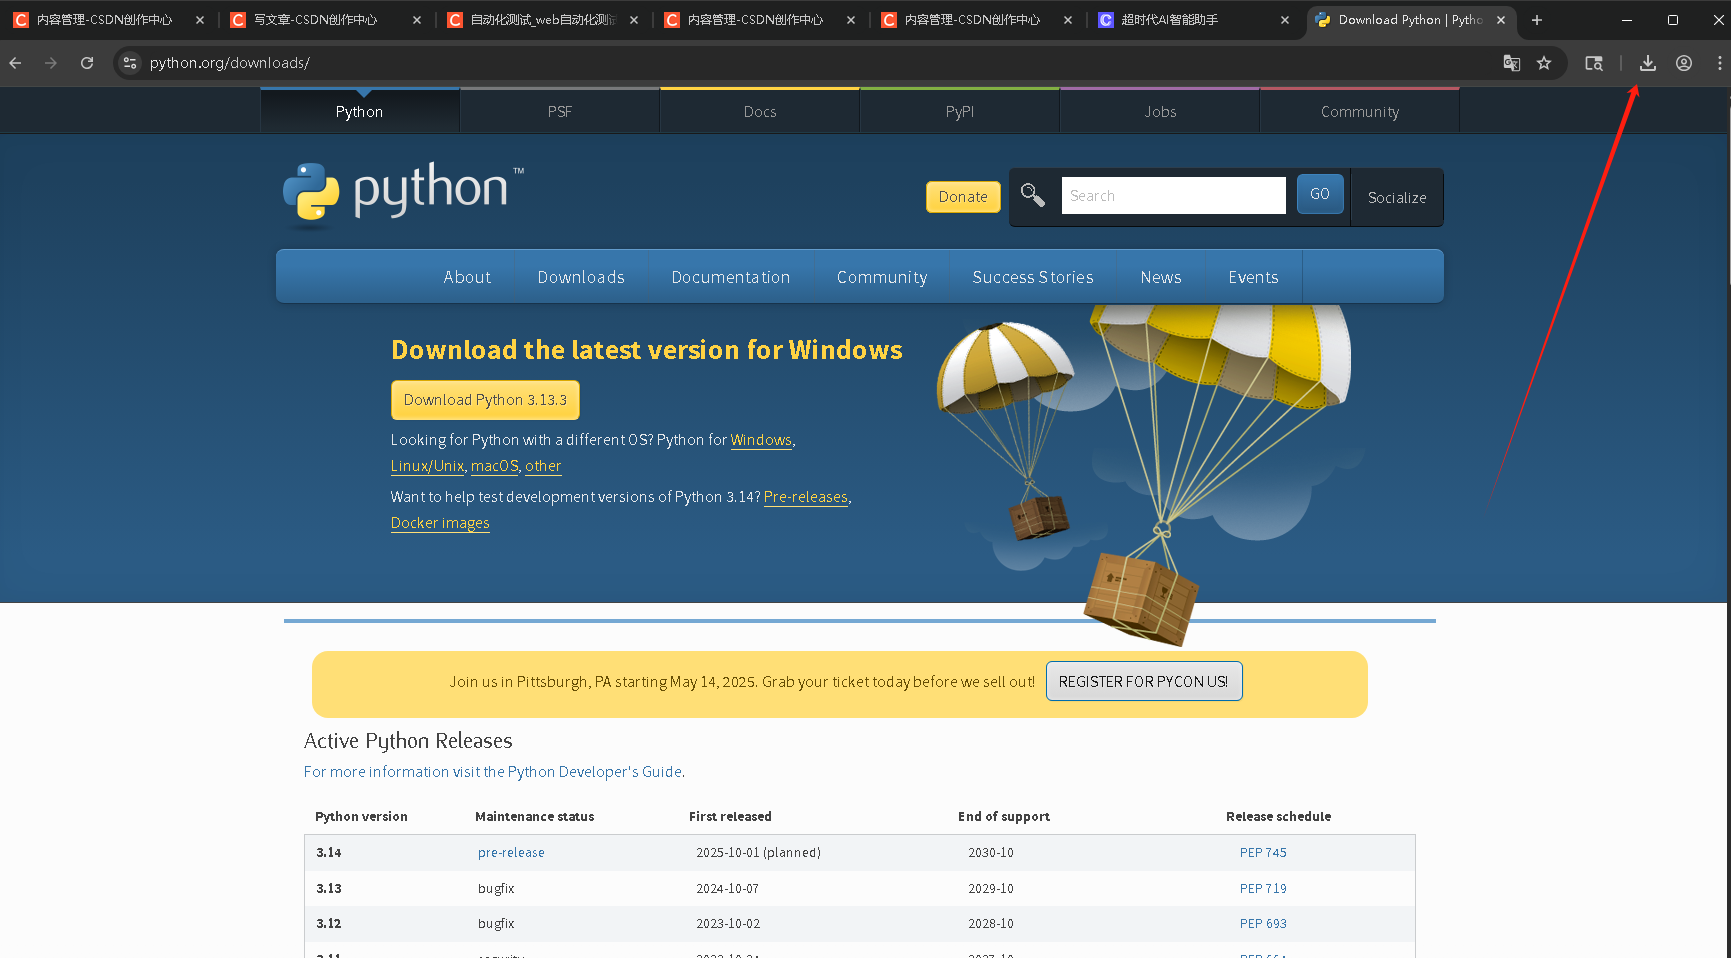Open the PEP 745 link
1731x958 pixels.
click(x=1263, y=853)
